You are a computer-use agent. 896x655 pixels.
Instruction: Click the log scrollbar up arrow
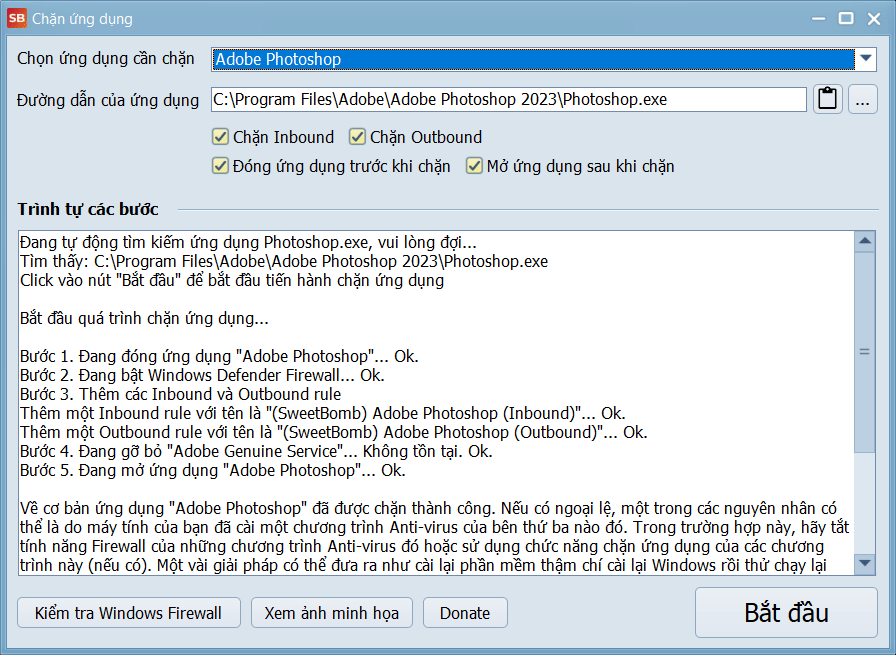point(865,241)
